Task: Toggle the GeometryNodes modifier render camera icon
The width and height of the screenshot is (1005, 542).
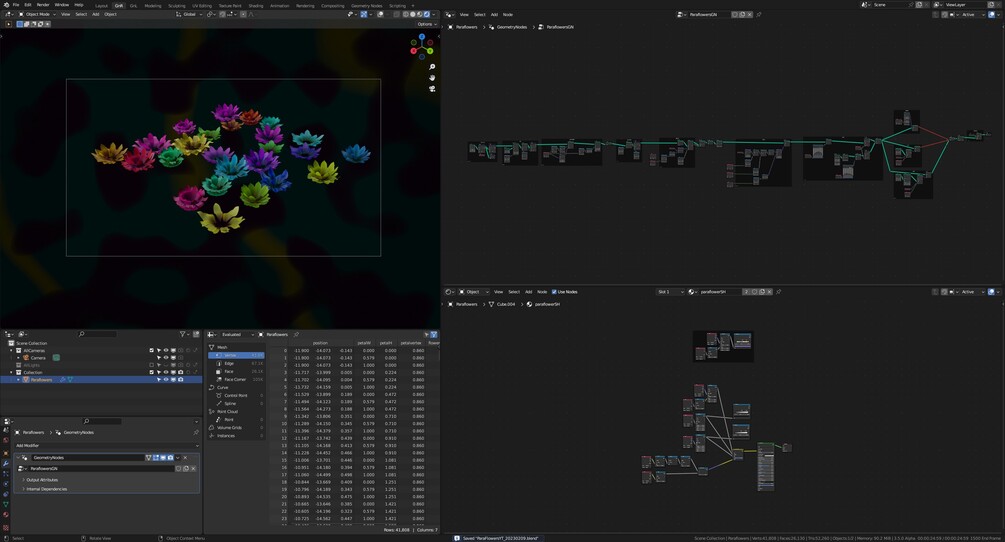Action: [170, 457]
